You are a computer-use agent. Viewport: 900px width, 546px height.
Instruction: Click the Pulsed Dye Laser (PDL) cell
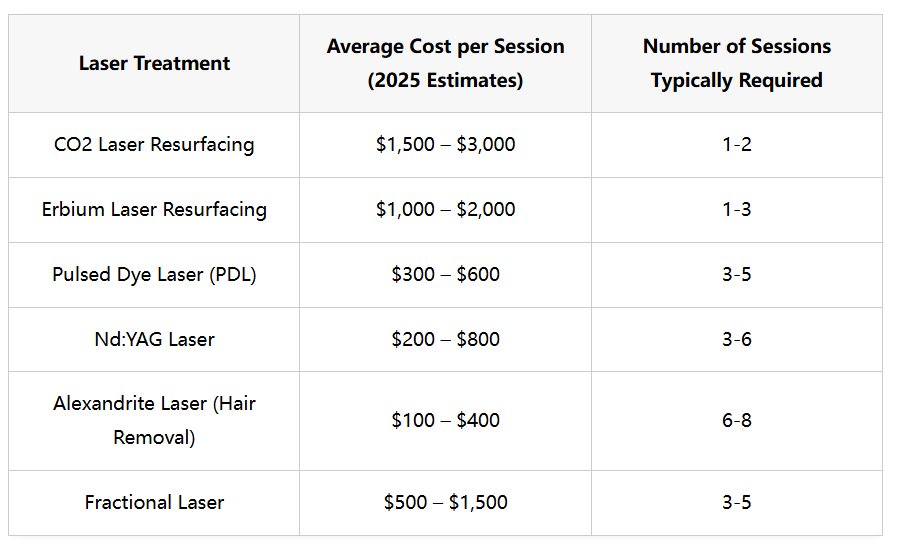coord(154,274)
